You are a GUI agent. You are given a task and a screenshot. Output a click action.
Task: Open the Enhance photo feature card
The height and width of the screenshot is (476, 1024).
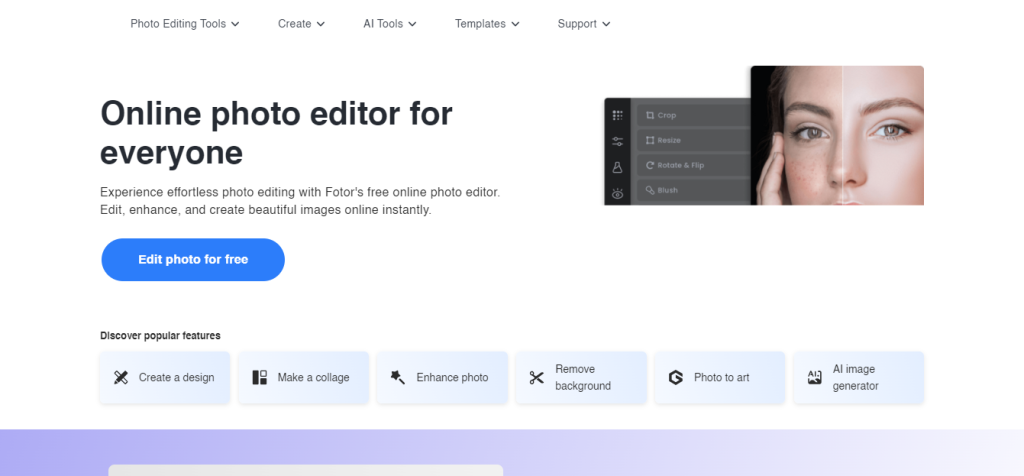[x=442, y=377]
